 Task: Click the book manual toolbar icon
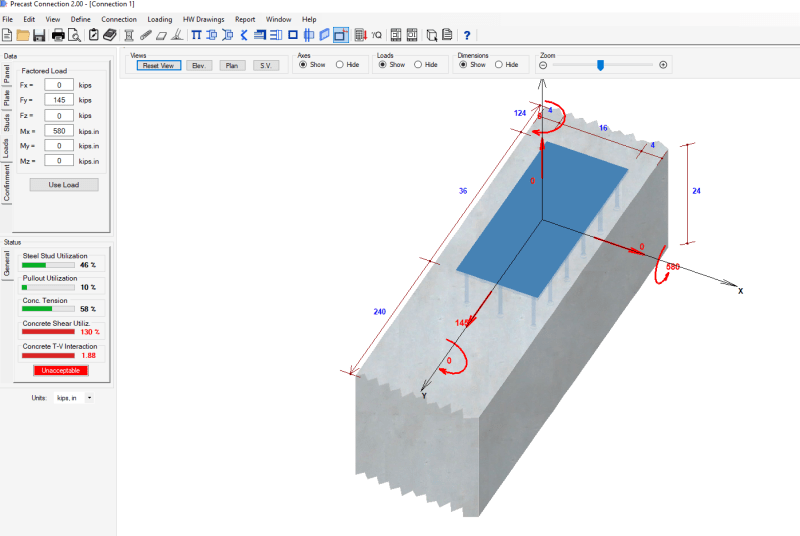click(110, 35)
